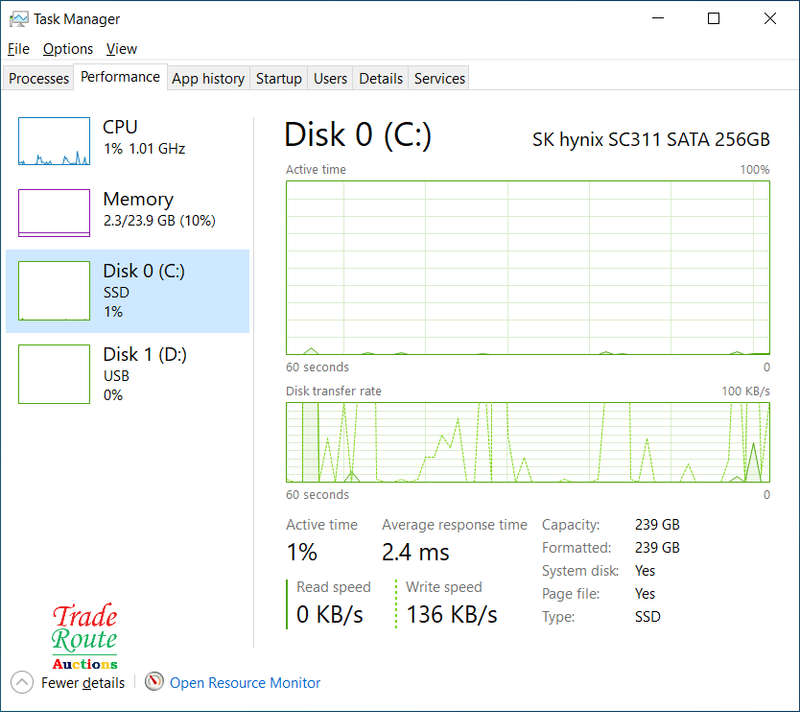Click the Memory usage mini graph thumbnail
This screenshot has height=712, width=800.
(x=54, y=213)
